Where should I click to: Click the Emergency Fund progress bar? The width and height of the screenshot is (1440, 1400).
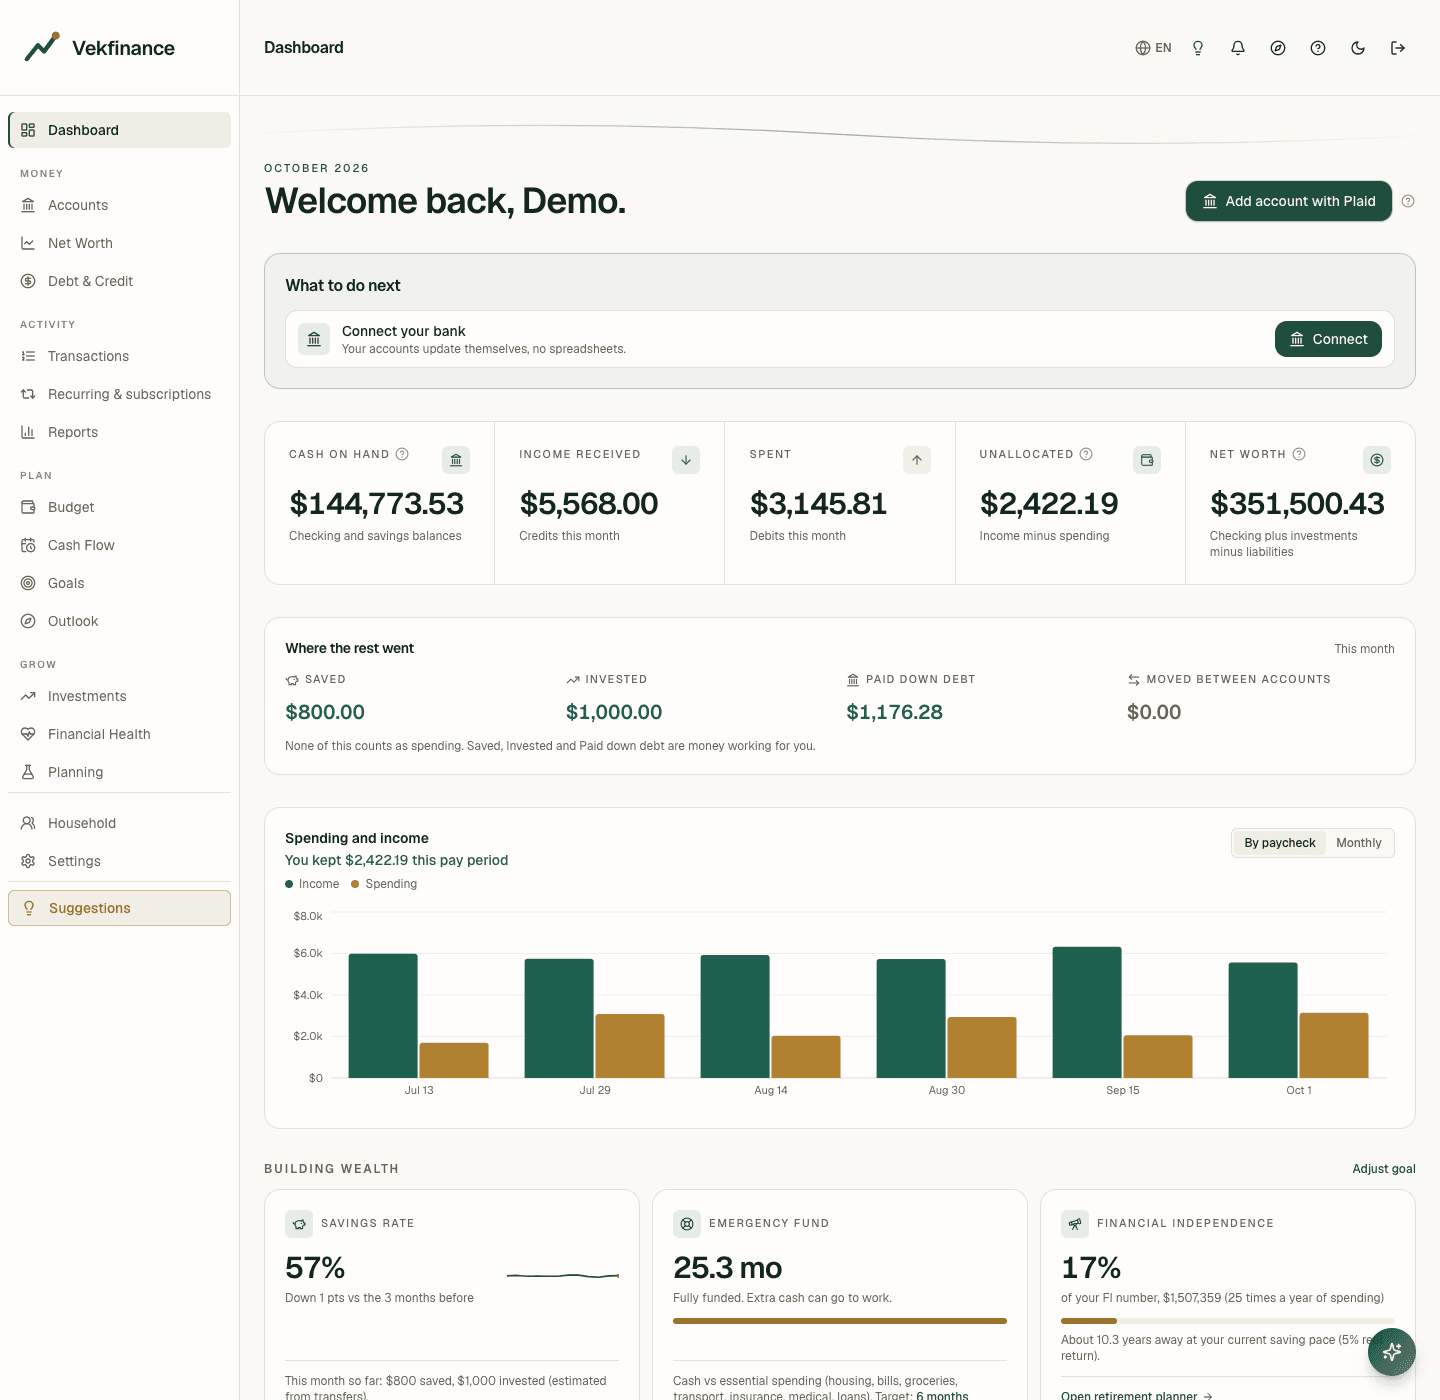pos(840,1321)
